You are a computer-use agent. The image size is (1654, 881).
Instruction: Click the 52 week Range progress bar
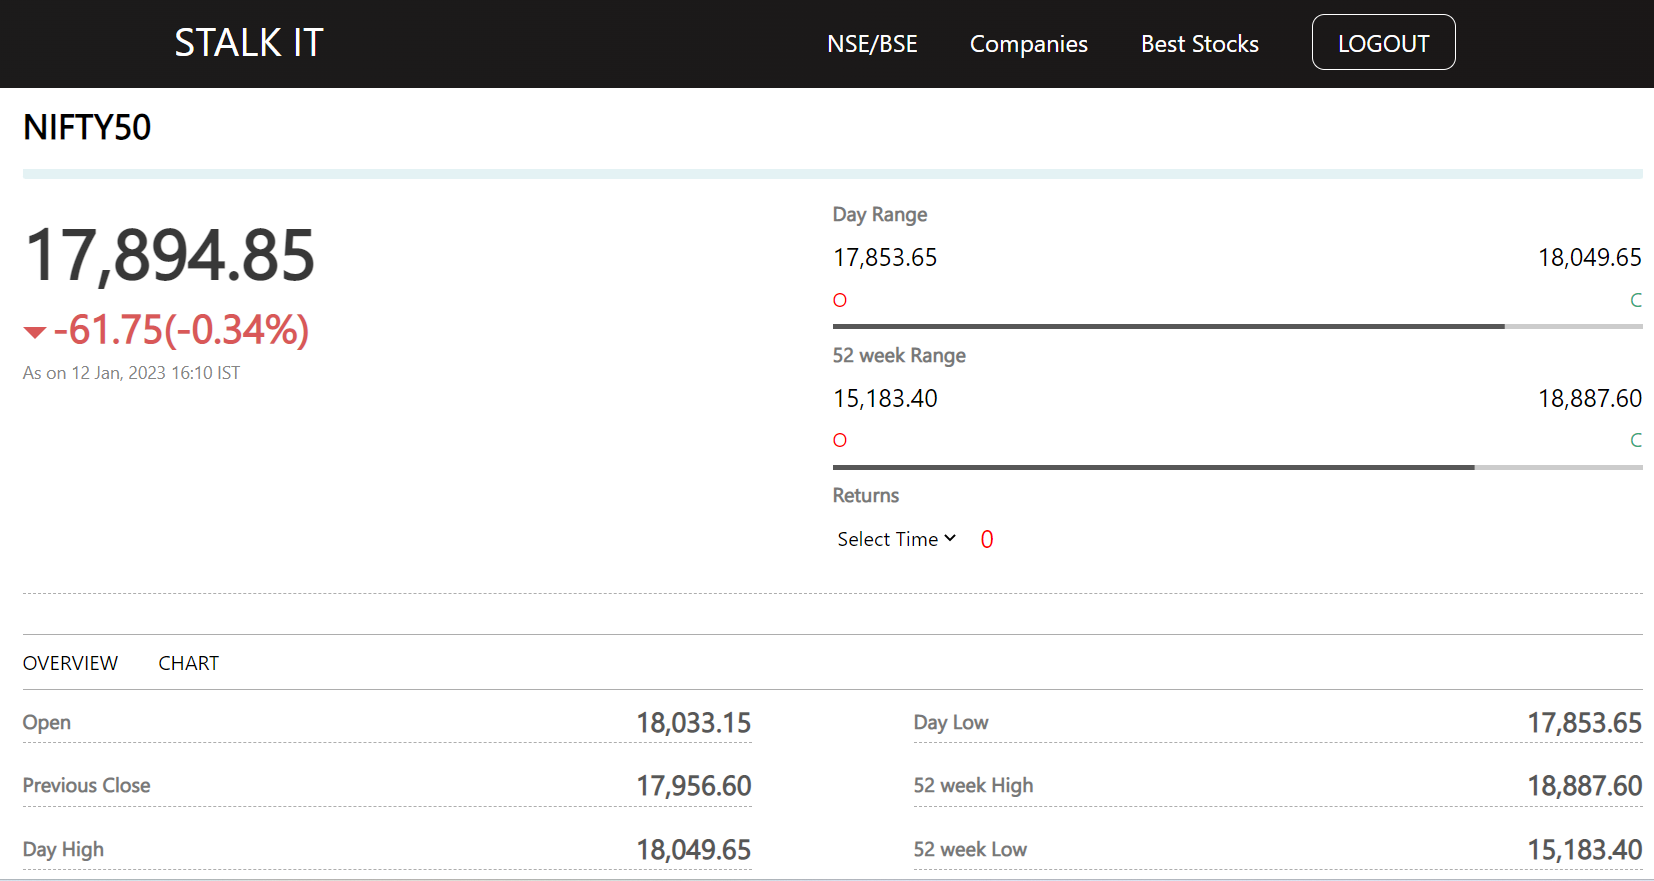tap(1237, 467)
